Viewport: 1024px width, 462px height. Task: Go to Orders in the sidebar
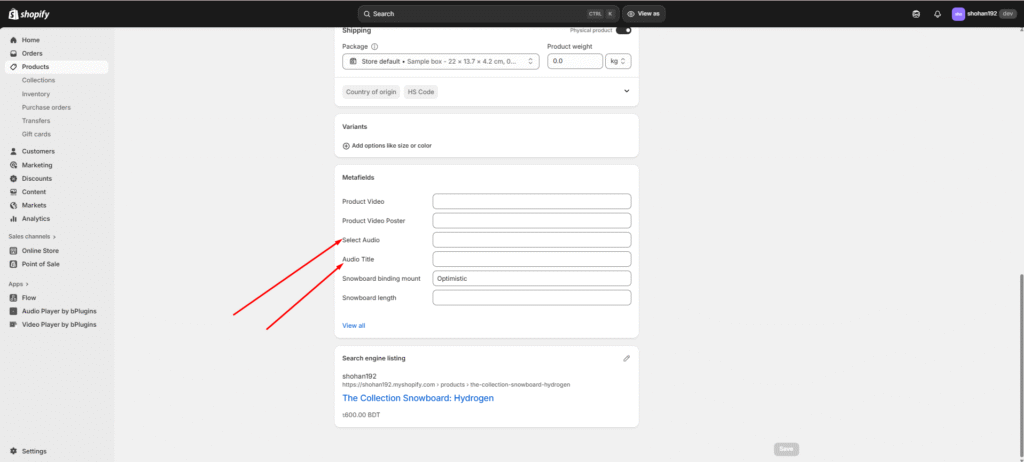(32, 53)
